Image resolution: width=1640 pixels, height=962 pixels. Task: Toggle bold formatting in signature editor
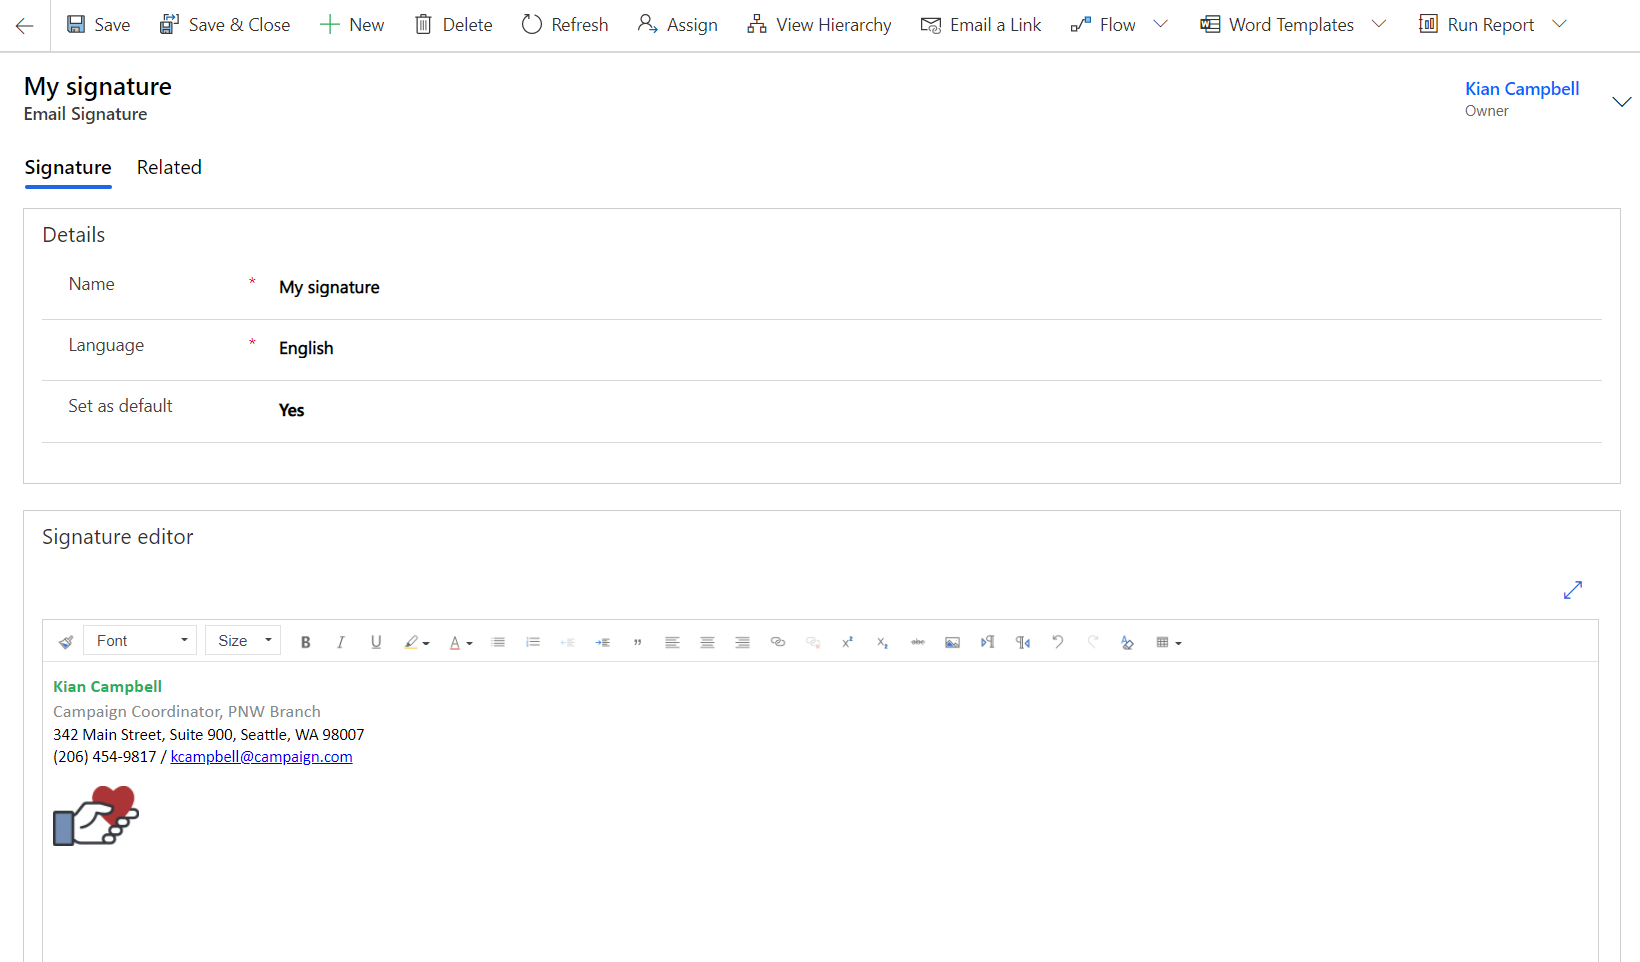click(306, 642)
